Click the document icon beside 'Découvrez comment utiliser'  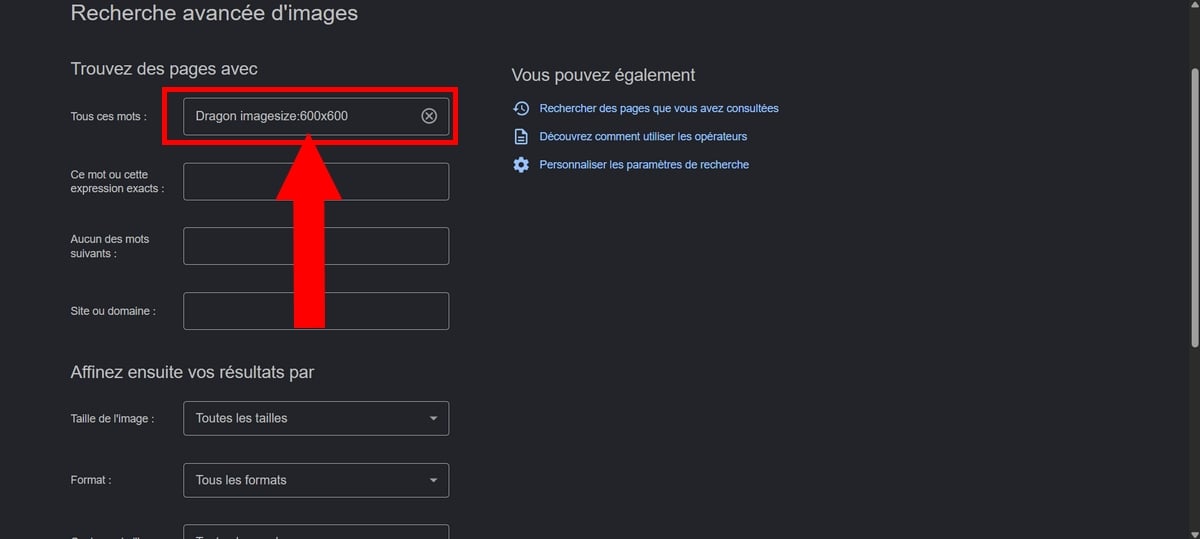coord(521,136)
